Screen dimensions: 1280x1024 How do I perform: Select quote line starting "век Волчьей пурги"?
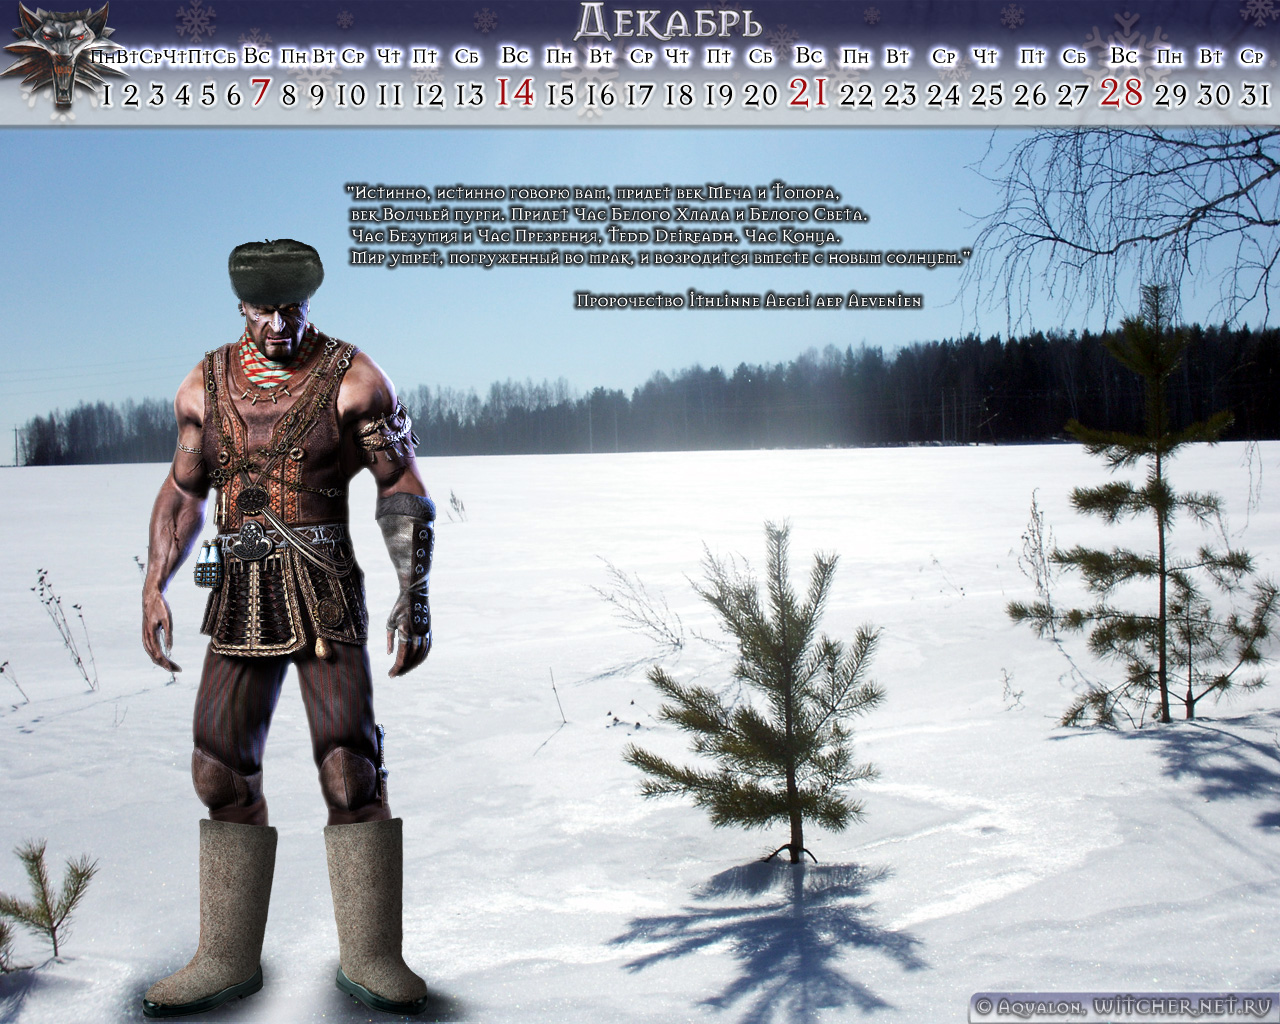611,214
